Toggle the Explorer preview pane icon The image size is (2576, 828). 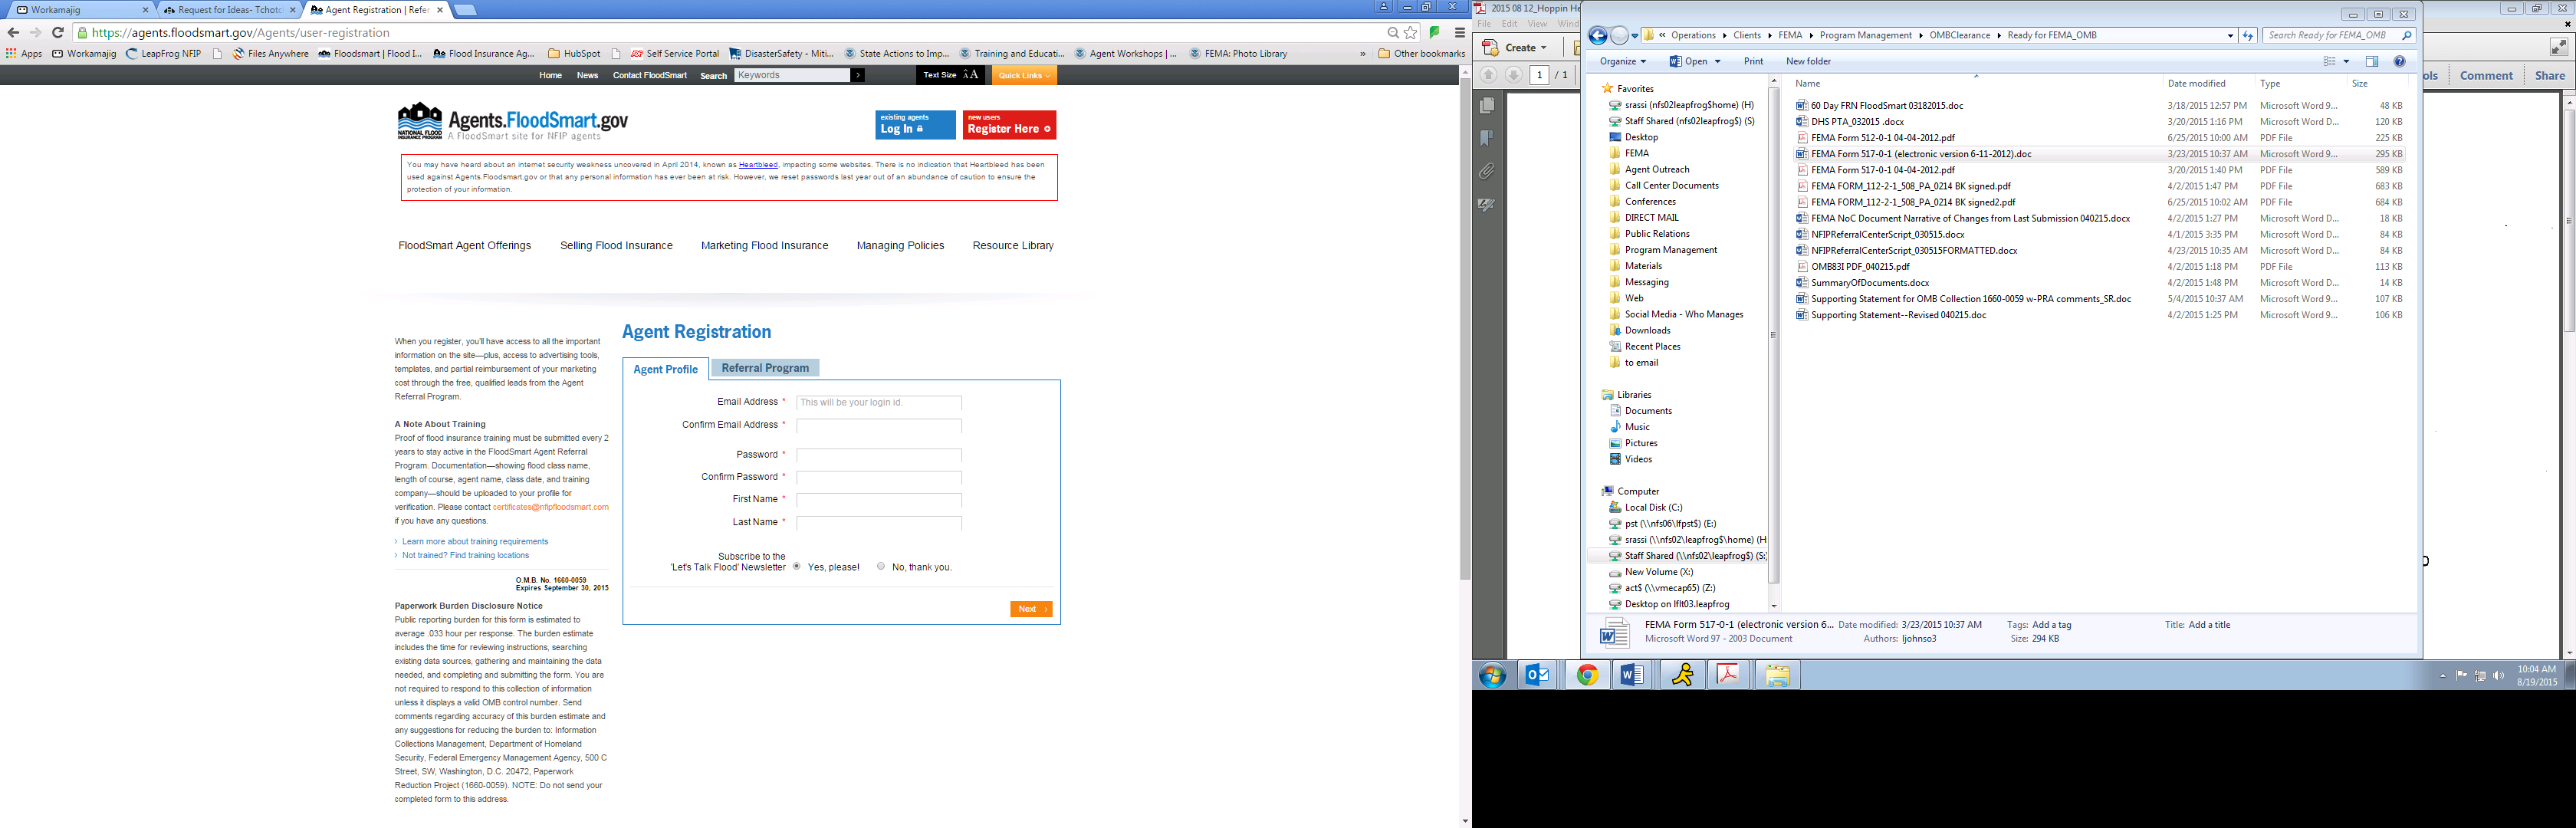pyautogui.click(x=2371, y=61)
